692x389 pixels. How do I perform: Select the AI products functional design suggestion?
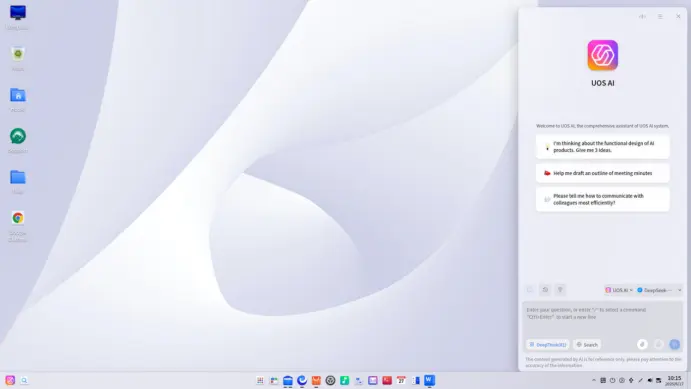point(602,147)
